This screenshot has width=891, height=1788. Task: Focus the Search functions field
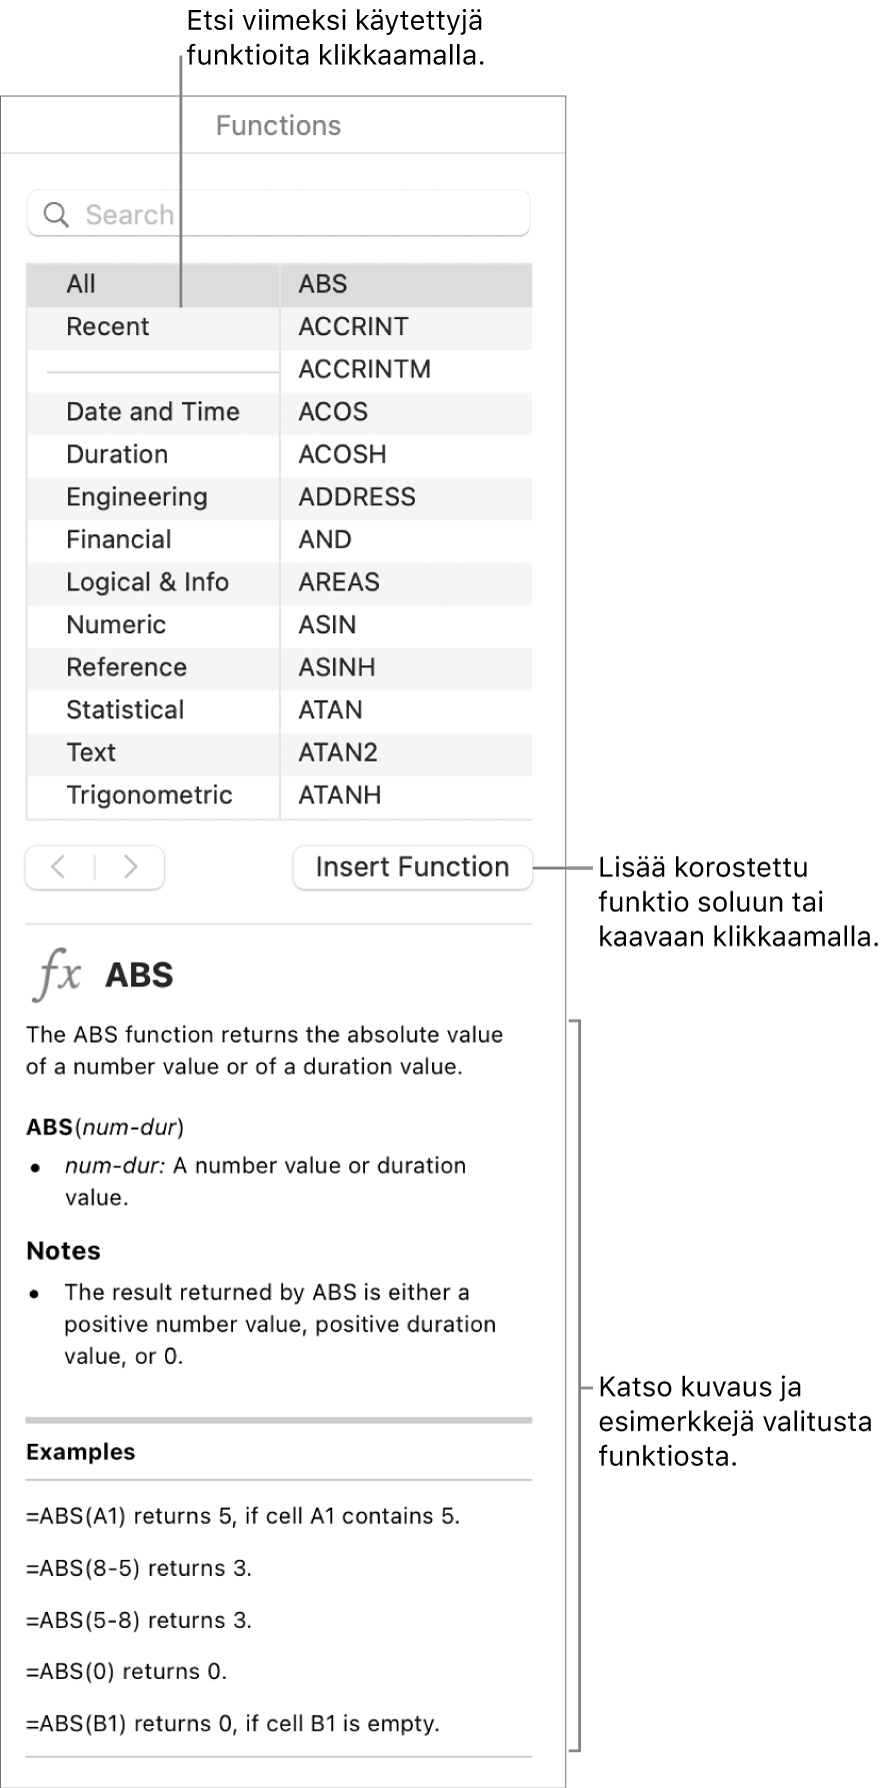coord(300,215)
